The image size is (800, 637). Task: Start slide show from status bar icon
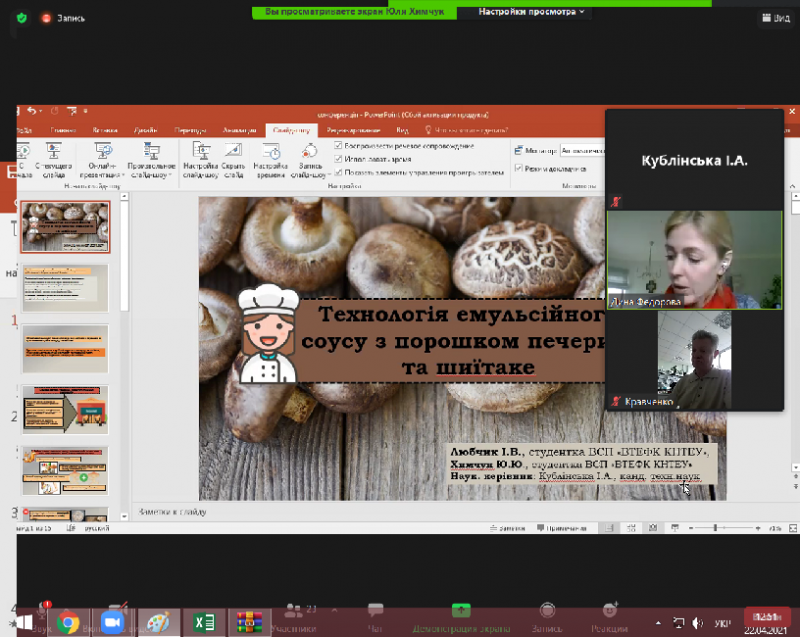click(x=675, y=528)
